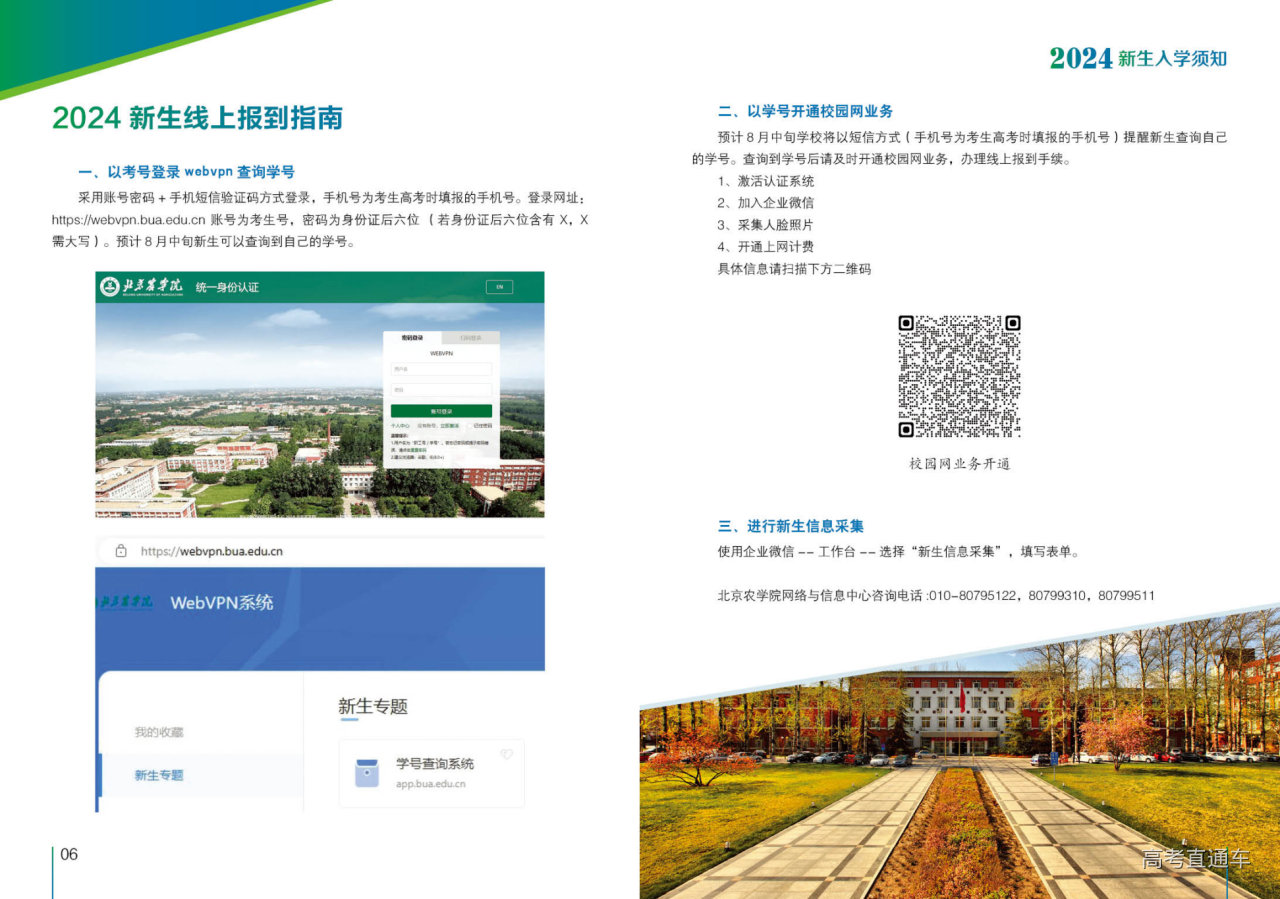Click the password input field
This screenshot has height=899, width=1280.
[x=441, y=389]
